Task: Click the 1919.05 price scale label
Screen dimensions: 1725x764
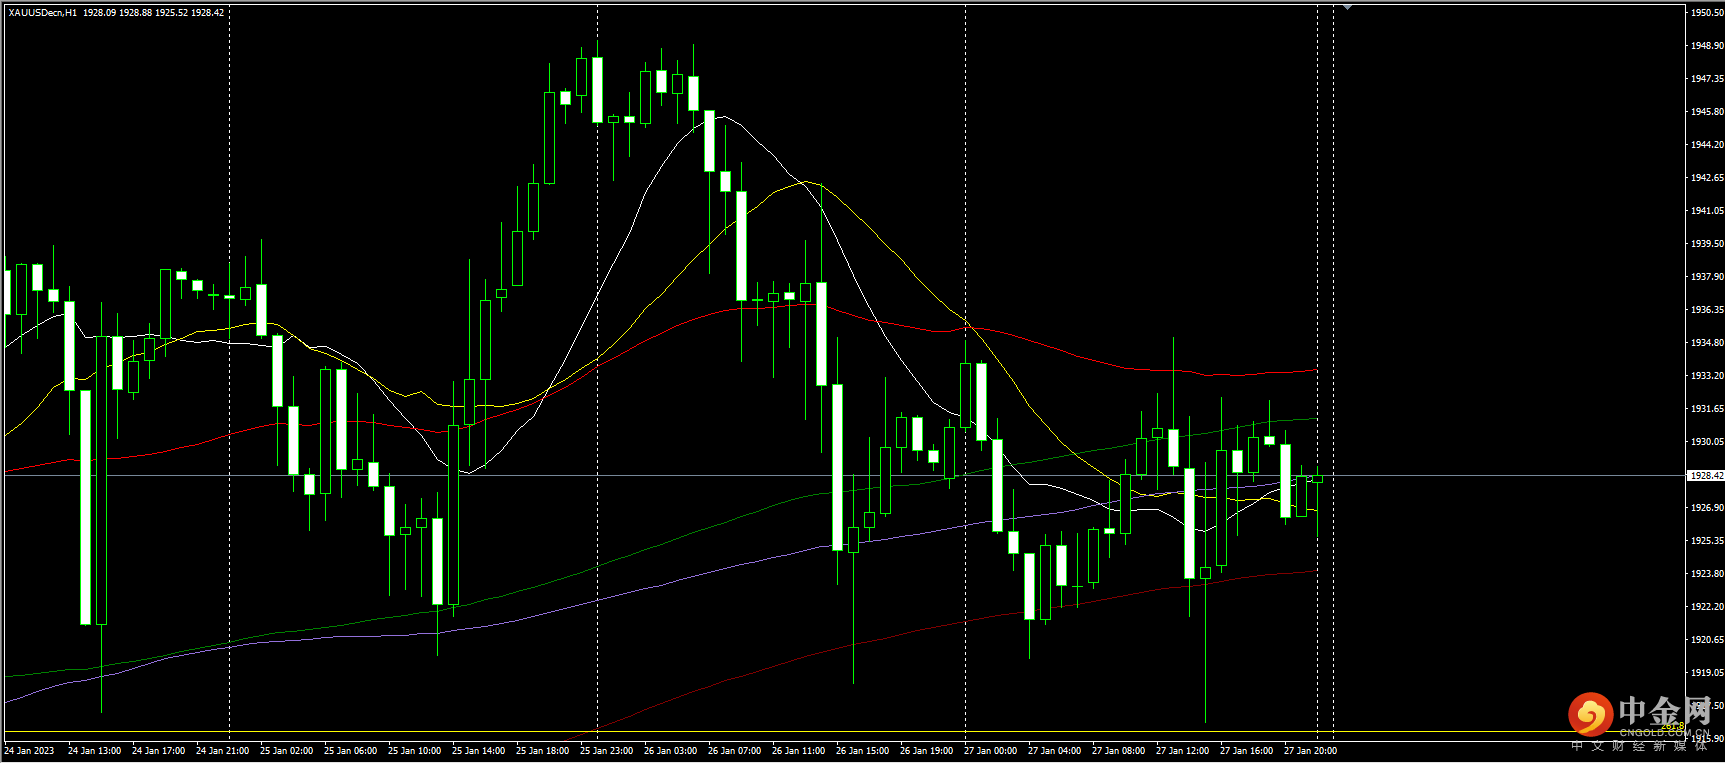Action: pos(1707,673)
